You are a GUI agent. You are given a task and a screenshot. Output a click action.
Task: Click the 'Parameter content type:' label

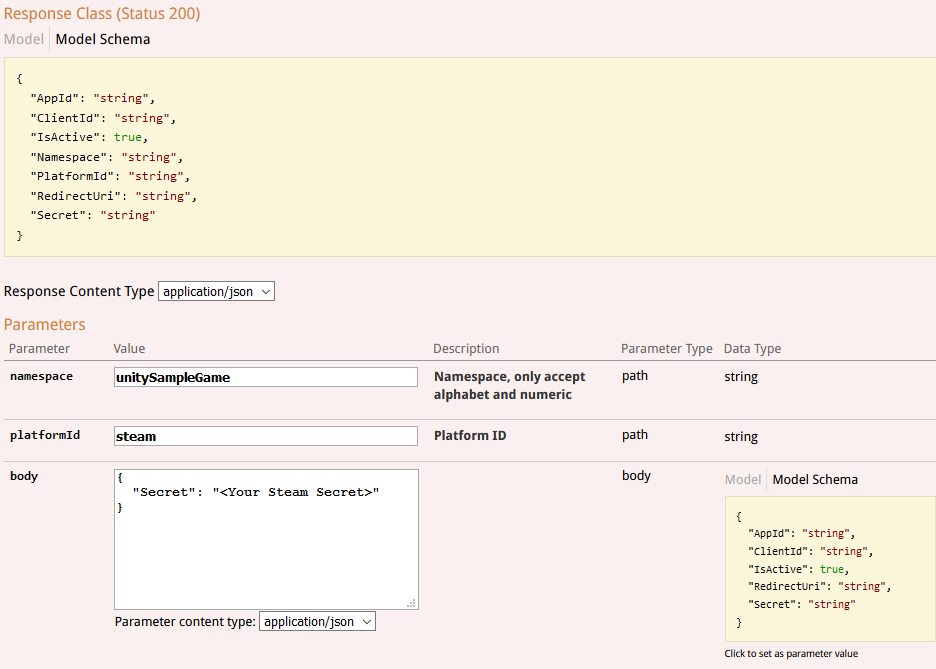[185, 622]
